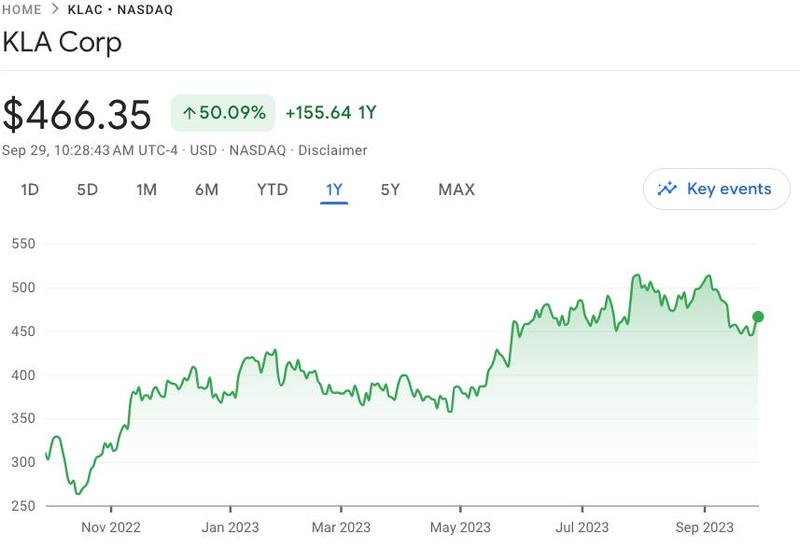Click the +155.64 1Y change text

[331, 113]
